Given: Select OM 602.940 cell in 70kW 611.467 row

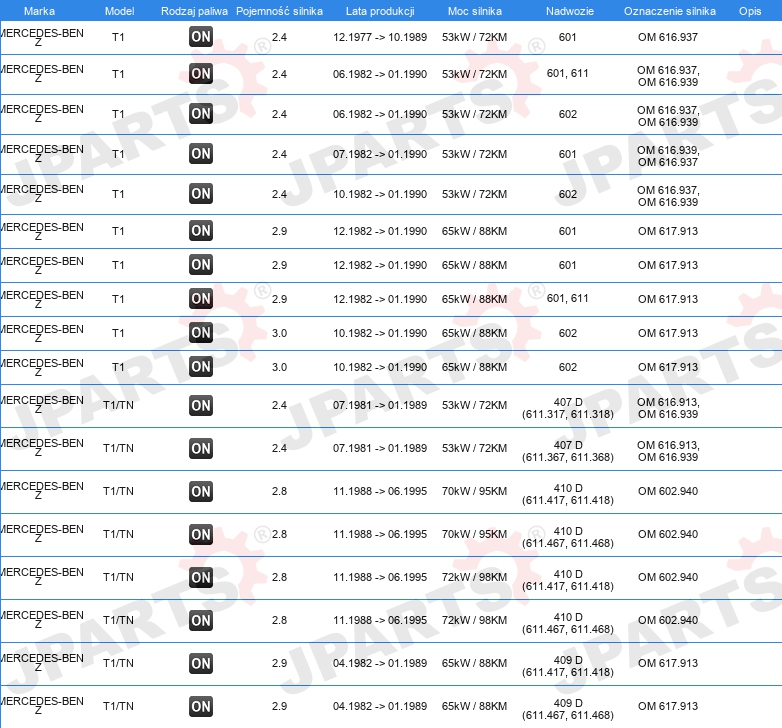Looking at the screenshot, I should 668,534.
